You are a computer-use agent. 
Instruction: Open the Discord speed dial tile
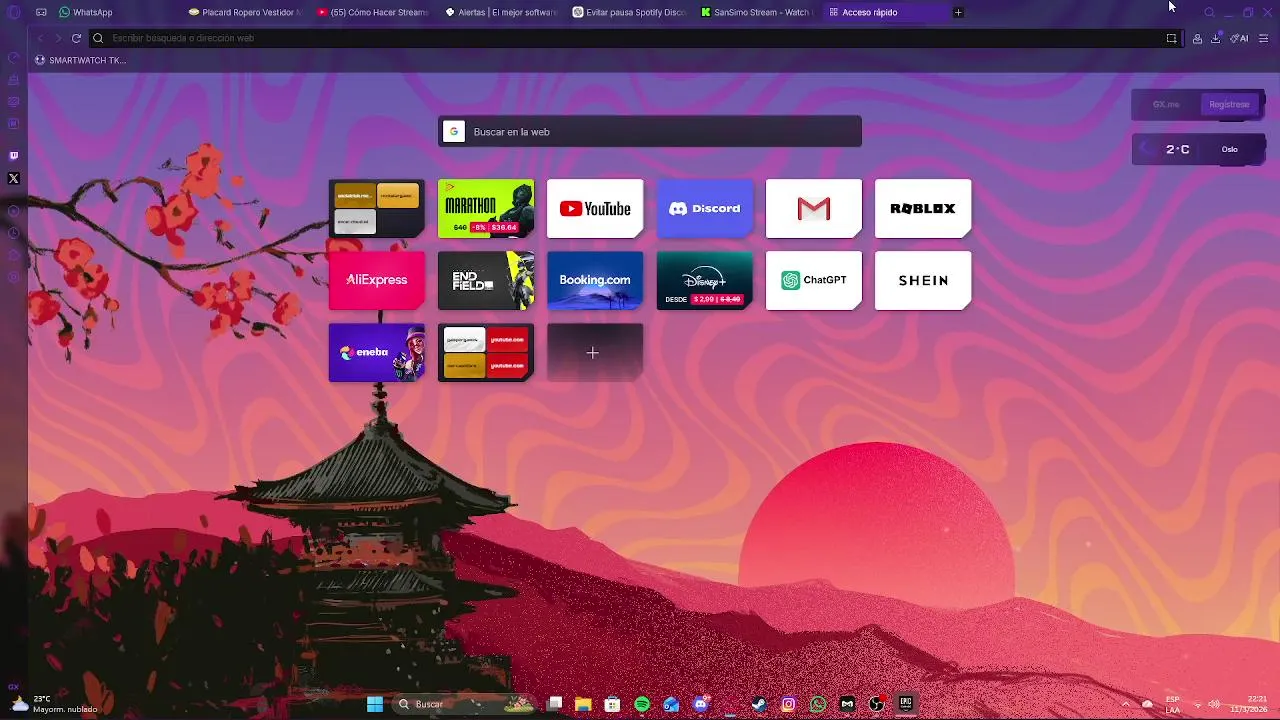704,208
